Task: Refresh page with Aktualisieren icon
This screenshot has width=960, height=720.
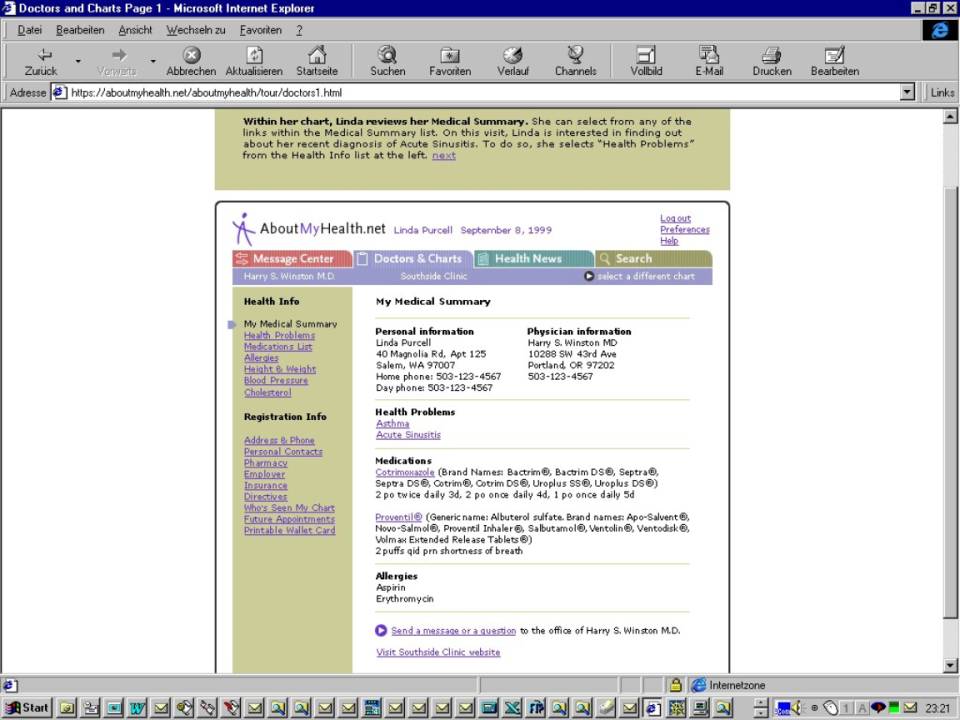Action: click(x=254, y=55)
